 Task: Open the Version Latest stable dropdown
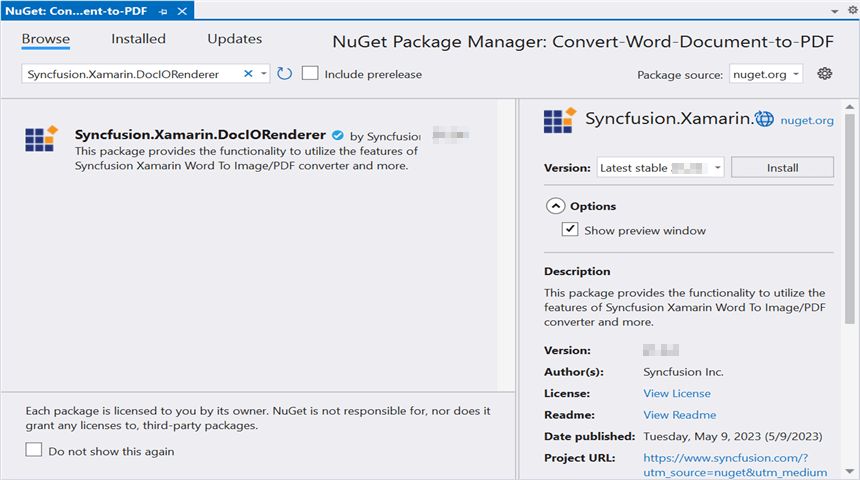[x=660, y=167]
